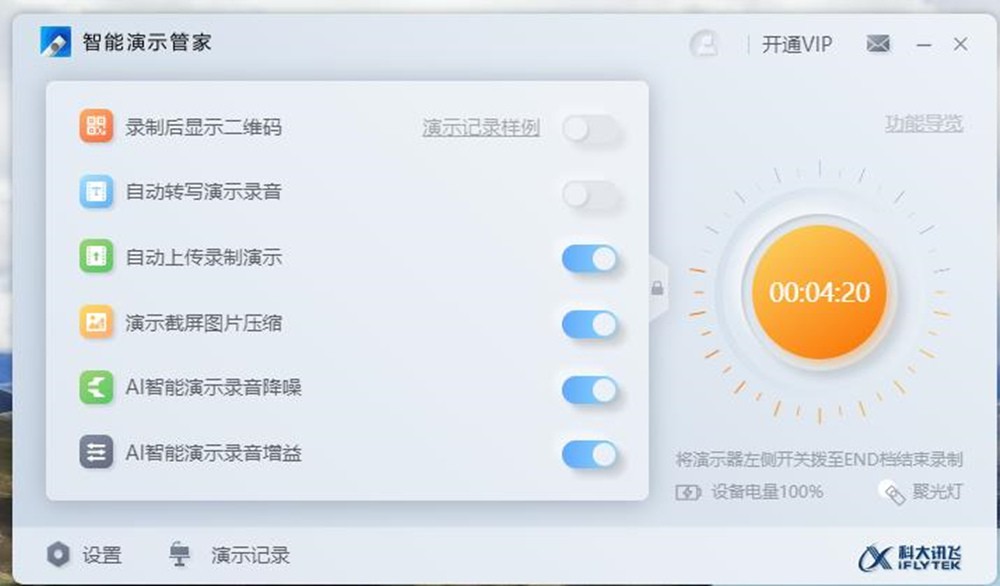1000x586 pixels.
Task: Click the green upload icon beside 自动上传录制演示
Action: point(96,256)
